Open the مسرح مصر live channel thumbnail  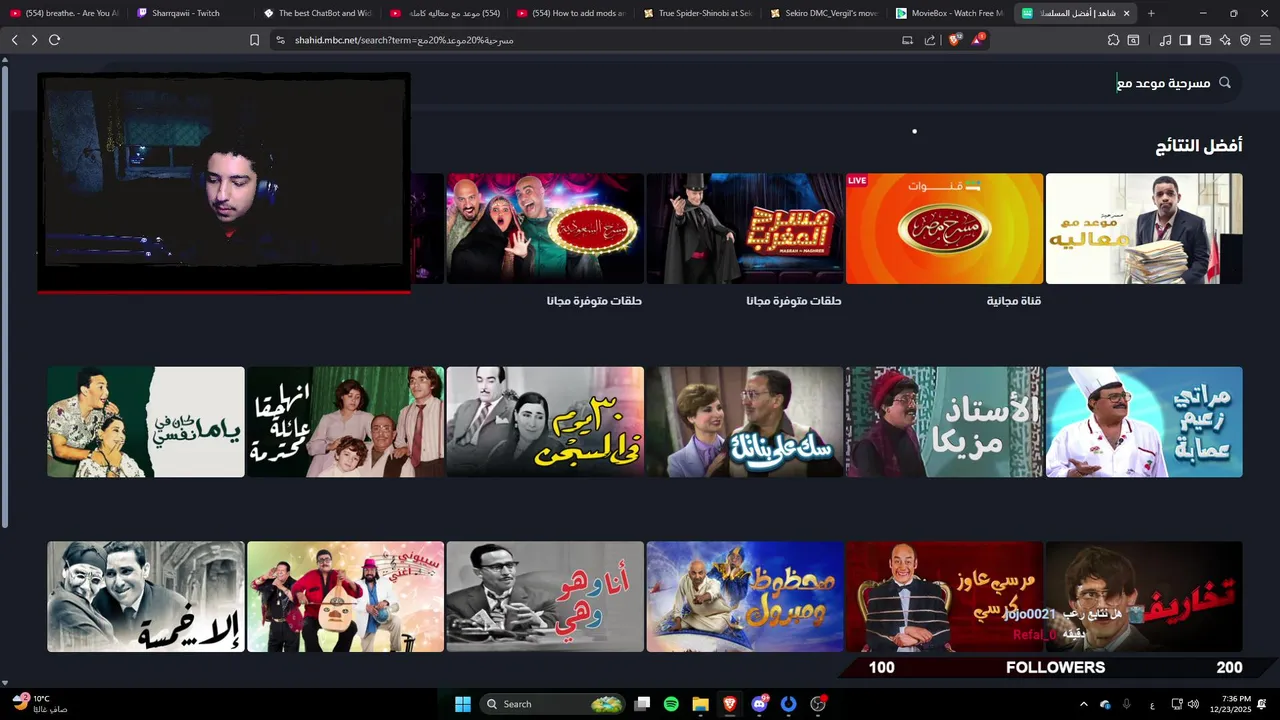(x=944, y=228)
